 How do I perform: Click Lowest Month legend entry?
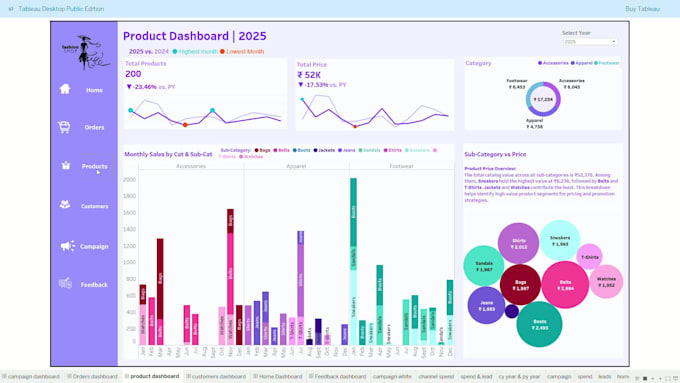[x=242, y=51]
